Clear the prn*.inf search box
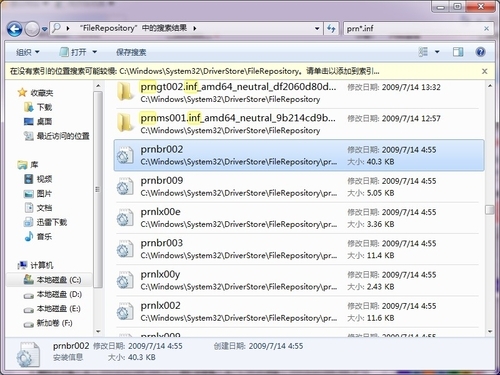This screenshot has width=500, height=375. (486, 29)
